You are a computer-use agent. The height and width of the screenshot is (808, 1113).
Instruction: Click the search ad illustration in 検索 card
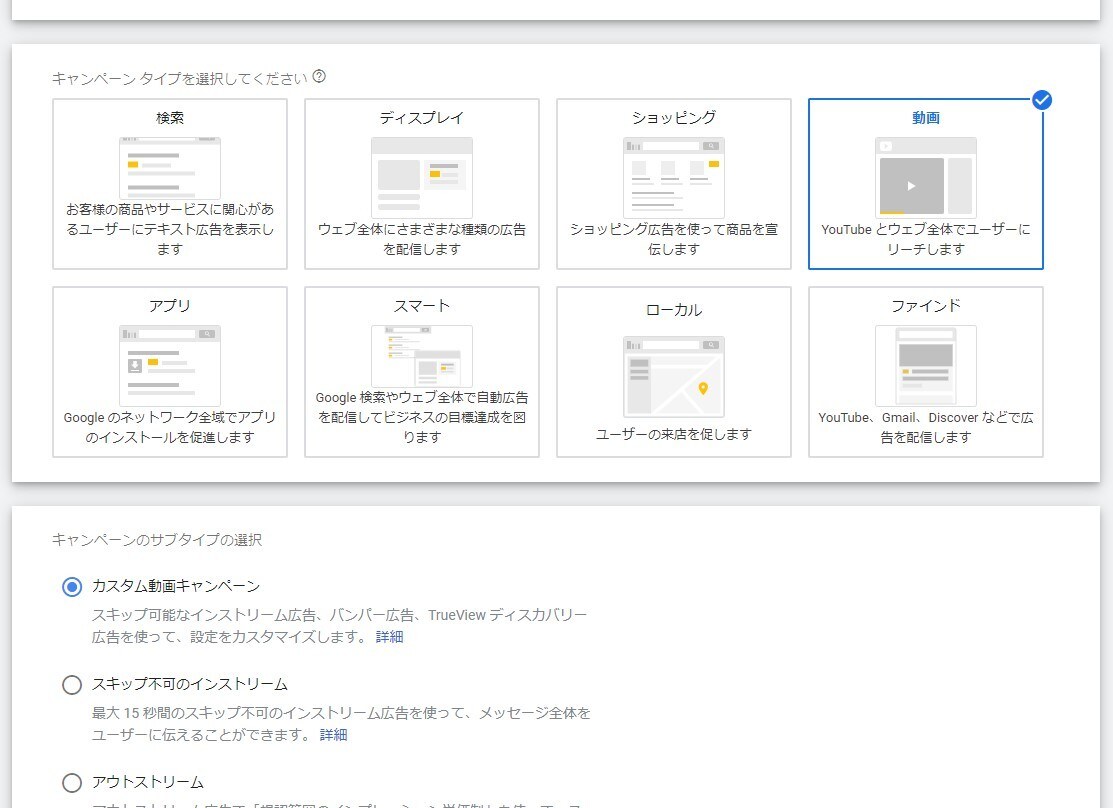(x=170, y=168)
